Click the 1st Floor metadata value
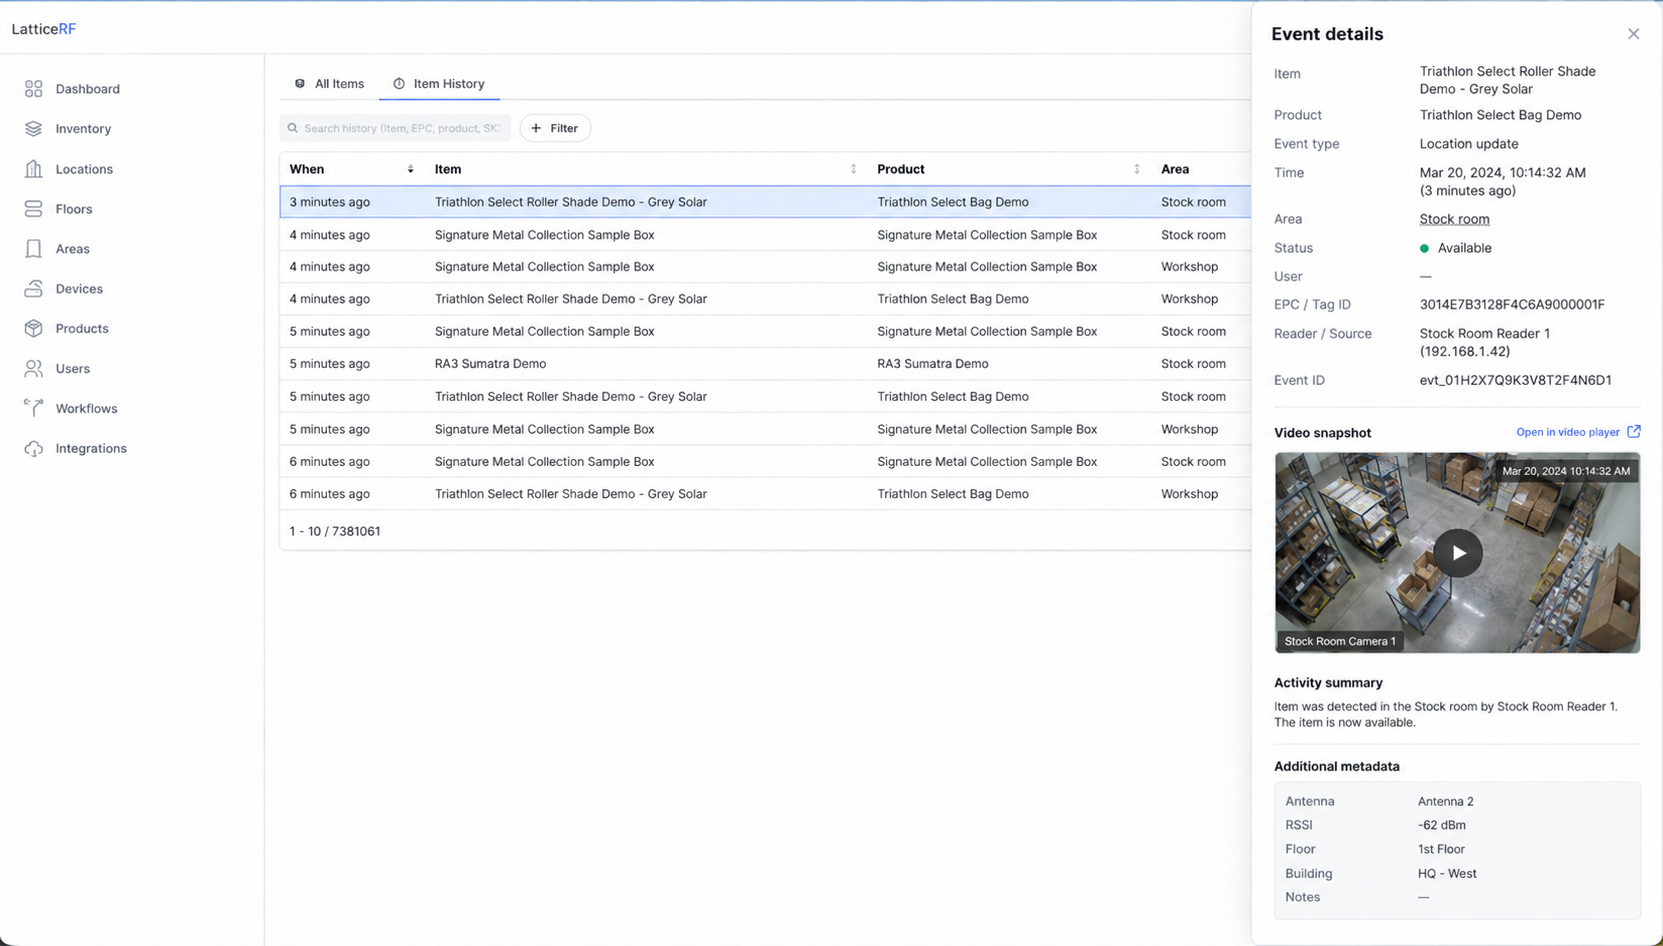 click(x=1441, y=850)
